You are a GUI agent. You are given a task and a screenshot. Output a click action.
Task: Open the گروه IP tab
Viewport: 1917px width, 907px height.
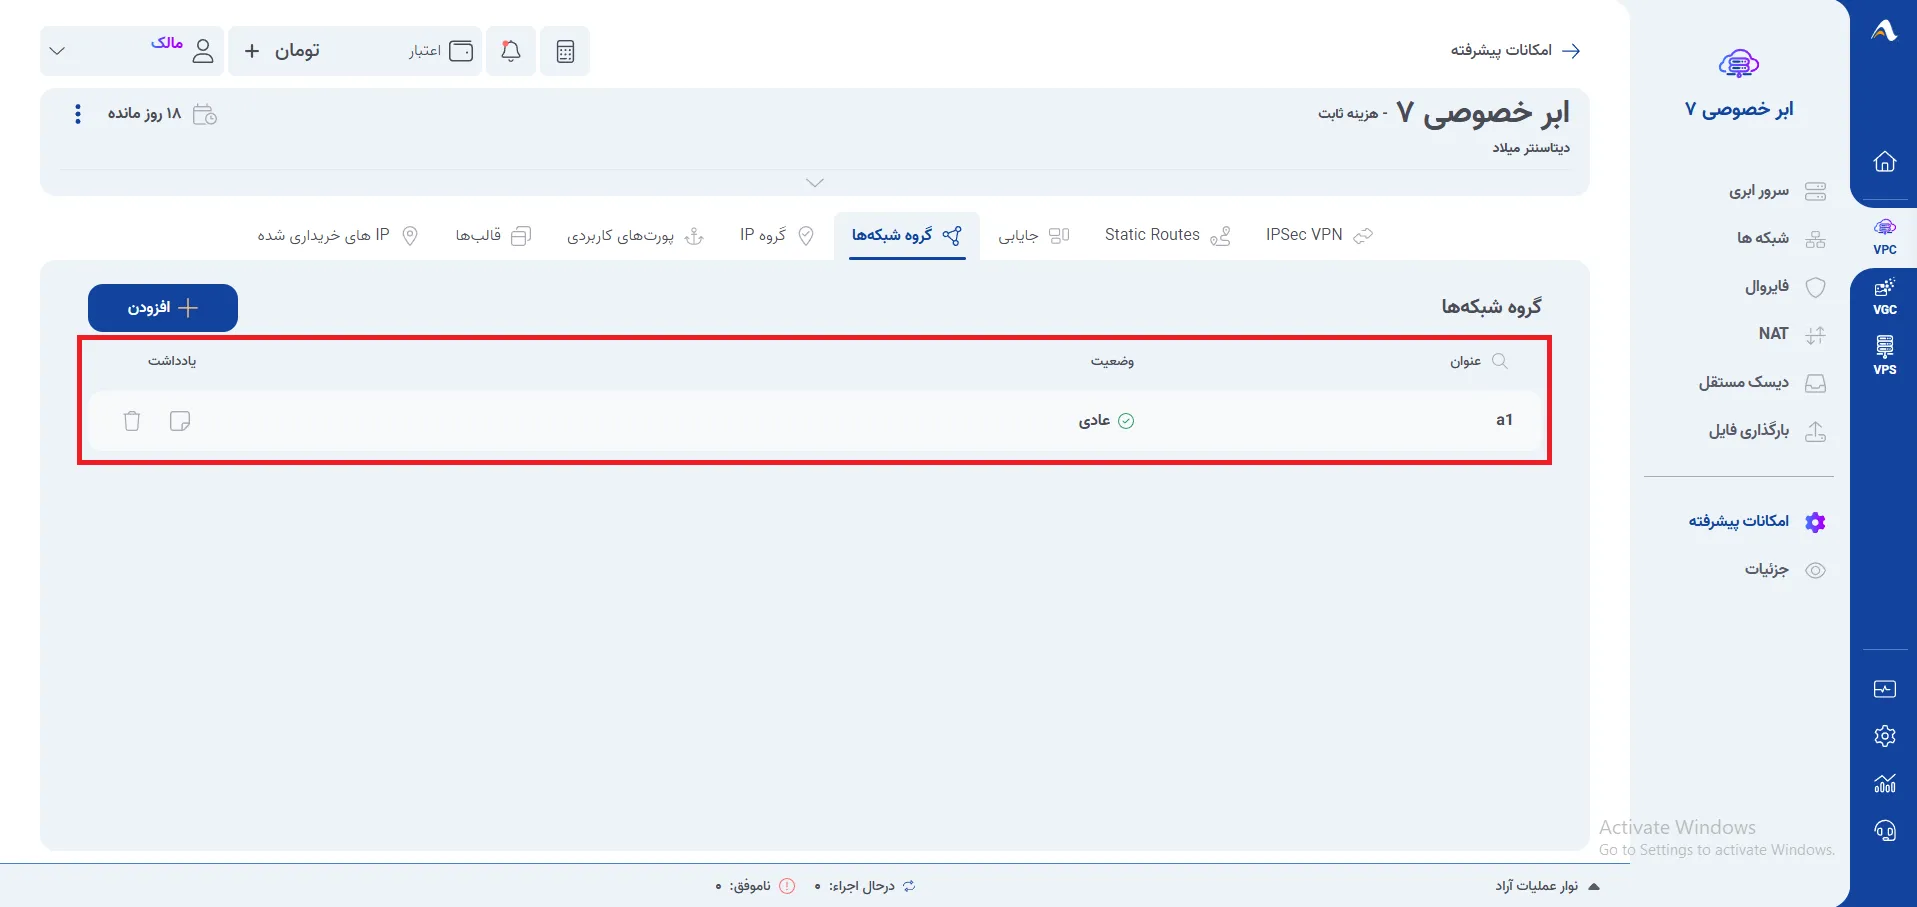(x=777, y=235)
